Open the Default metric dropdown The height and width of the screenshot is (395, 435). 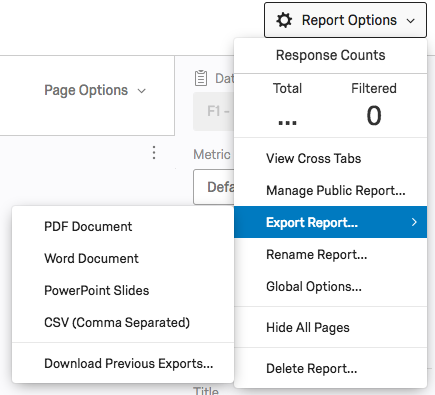[214, 187]
